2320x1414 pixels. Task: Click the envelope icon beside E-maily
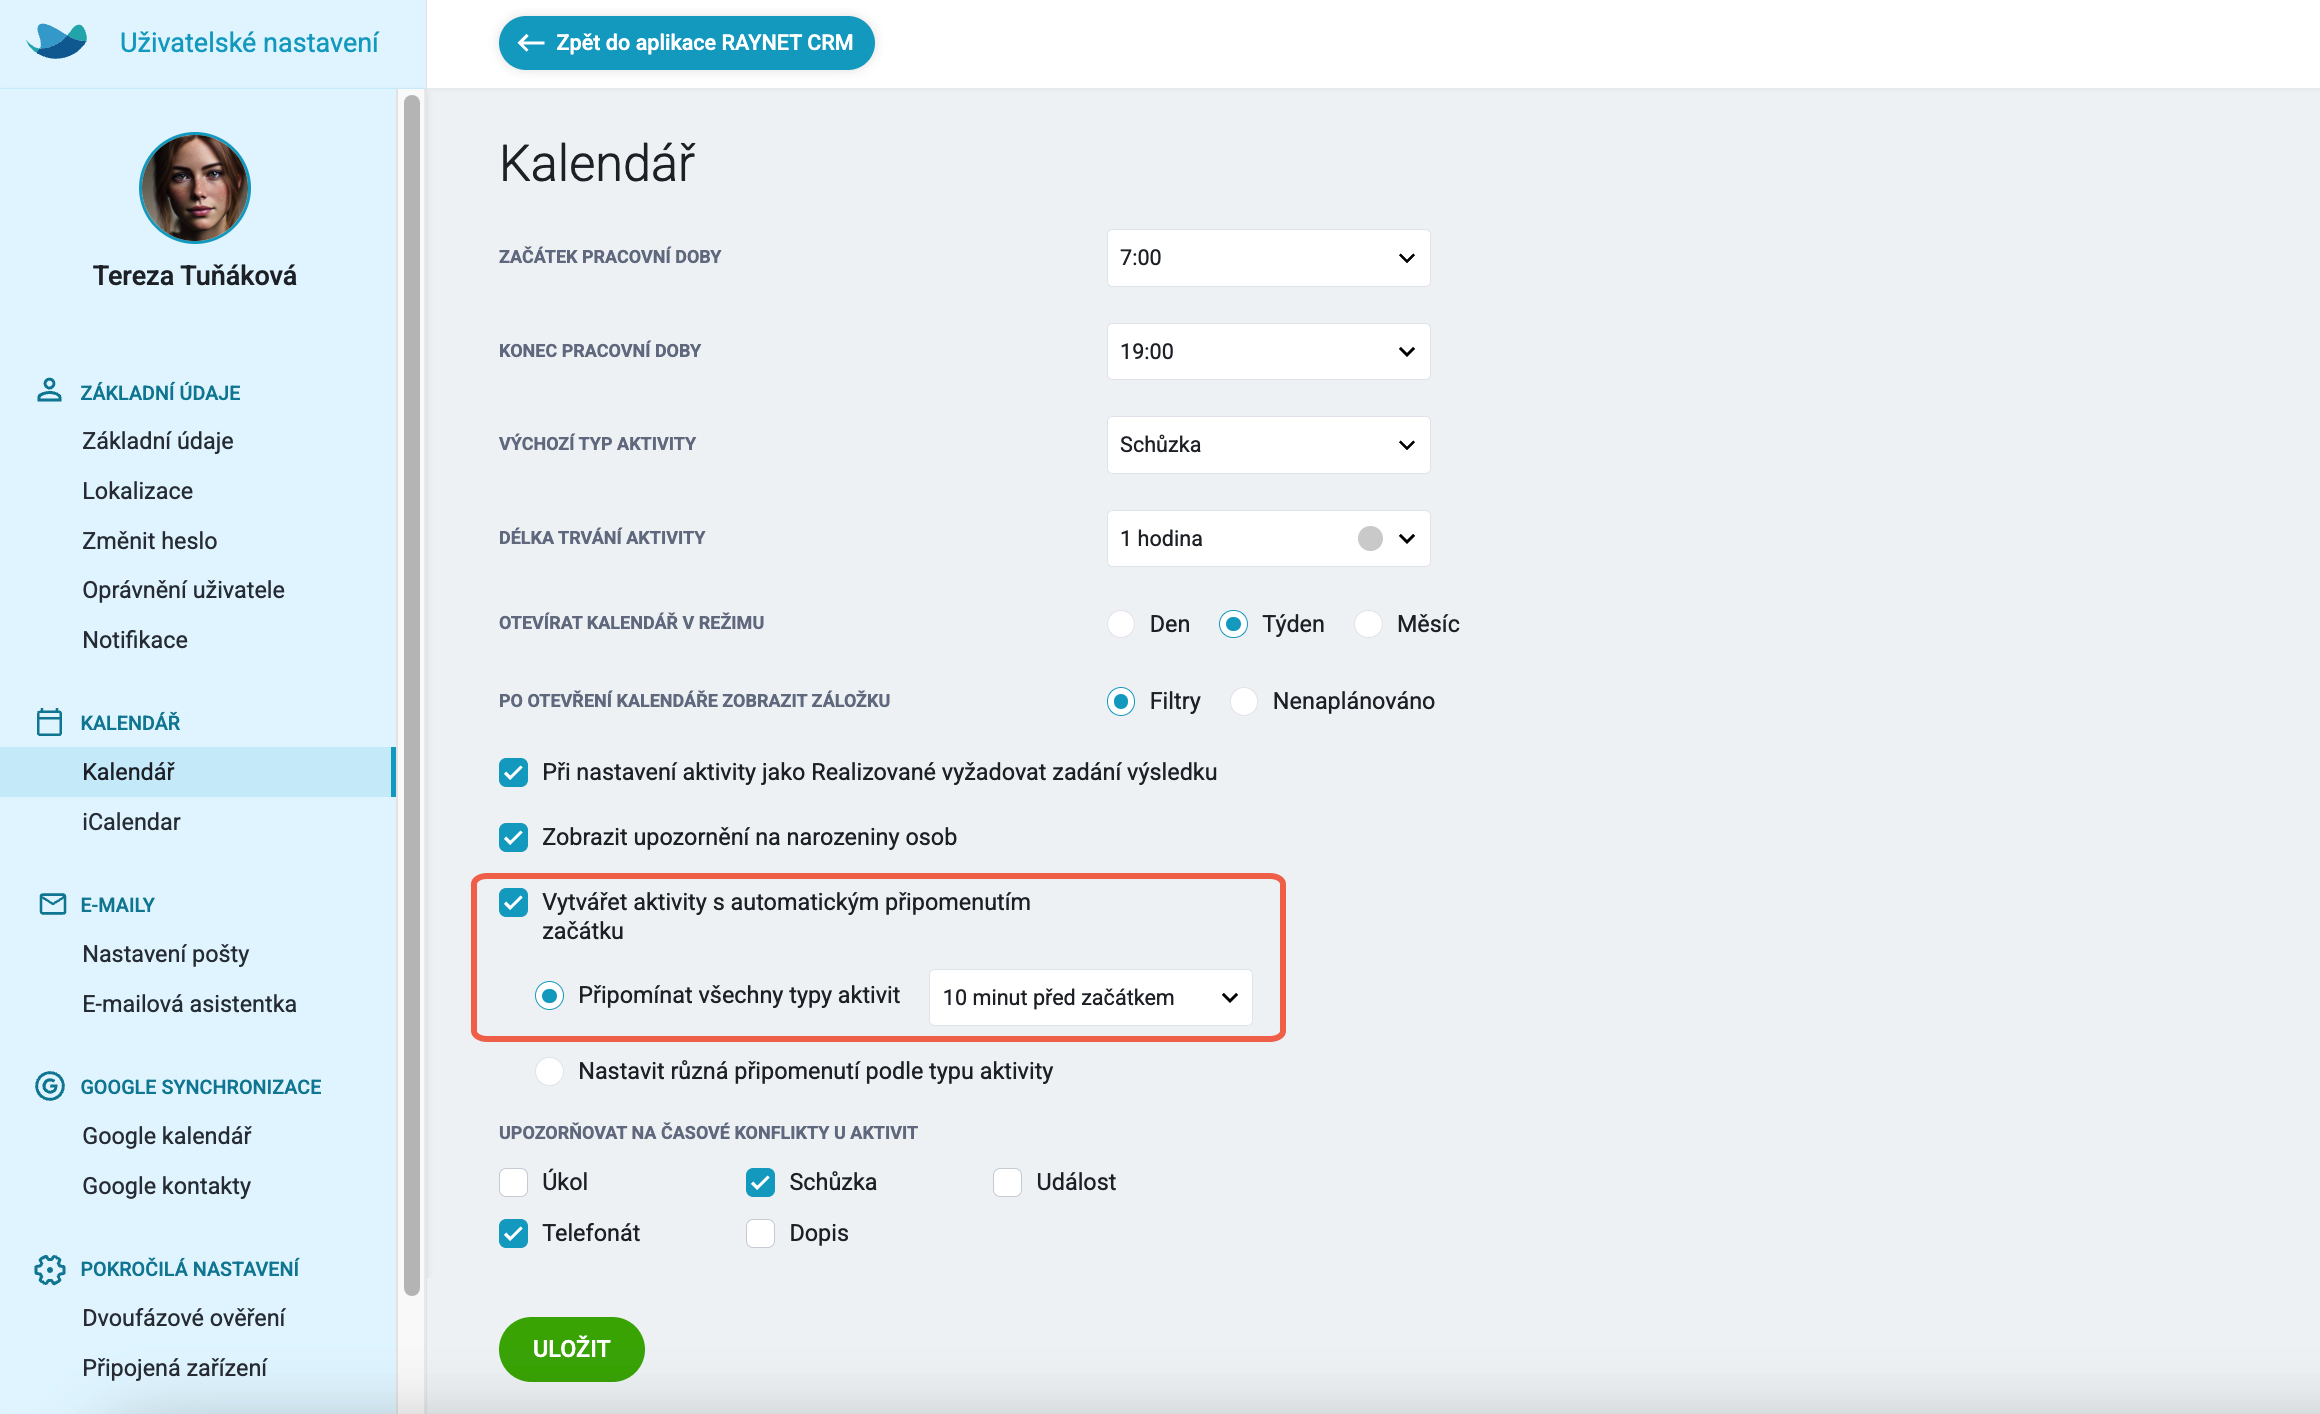tap(52, 904)
